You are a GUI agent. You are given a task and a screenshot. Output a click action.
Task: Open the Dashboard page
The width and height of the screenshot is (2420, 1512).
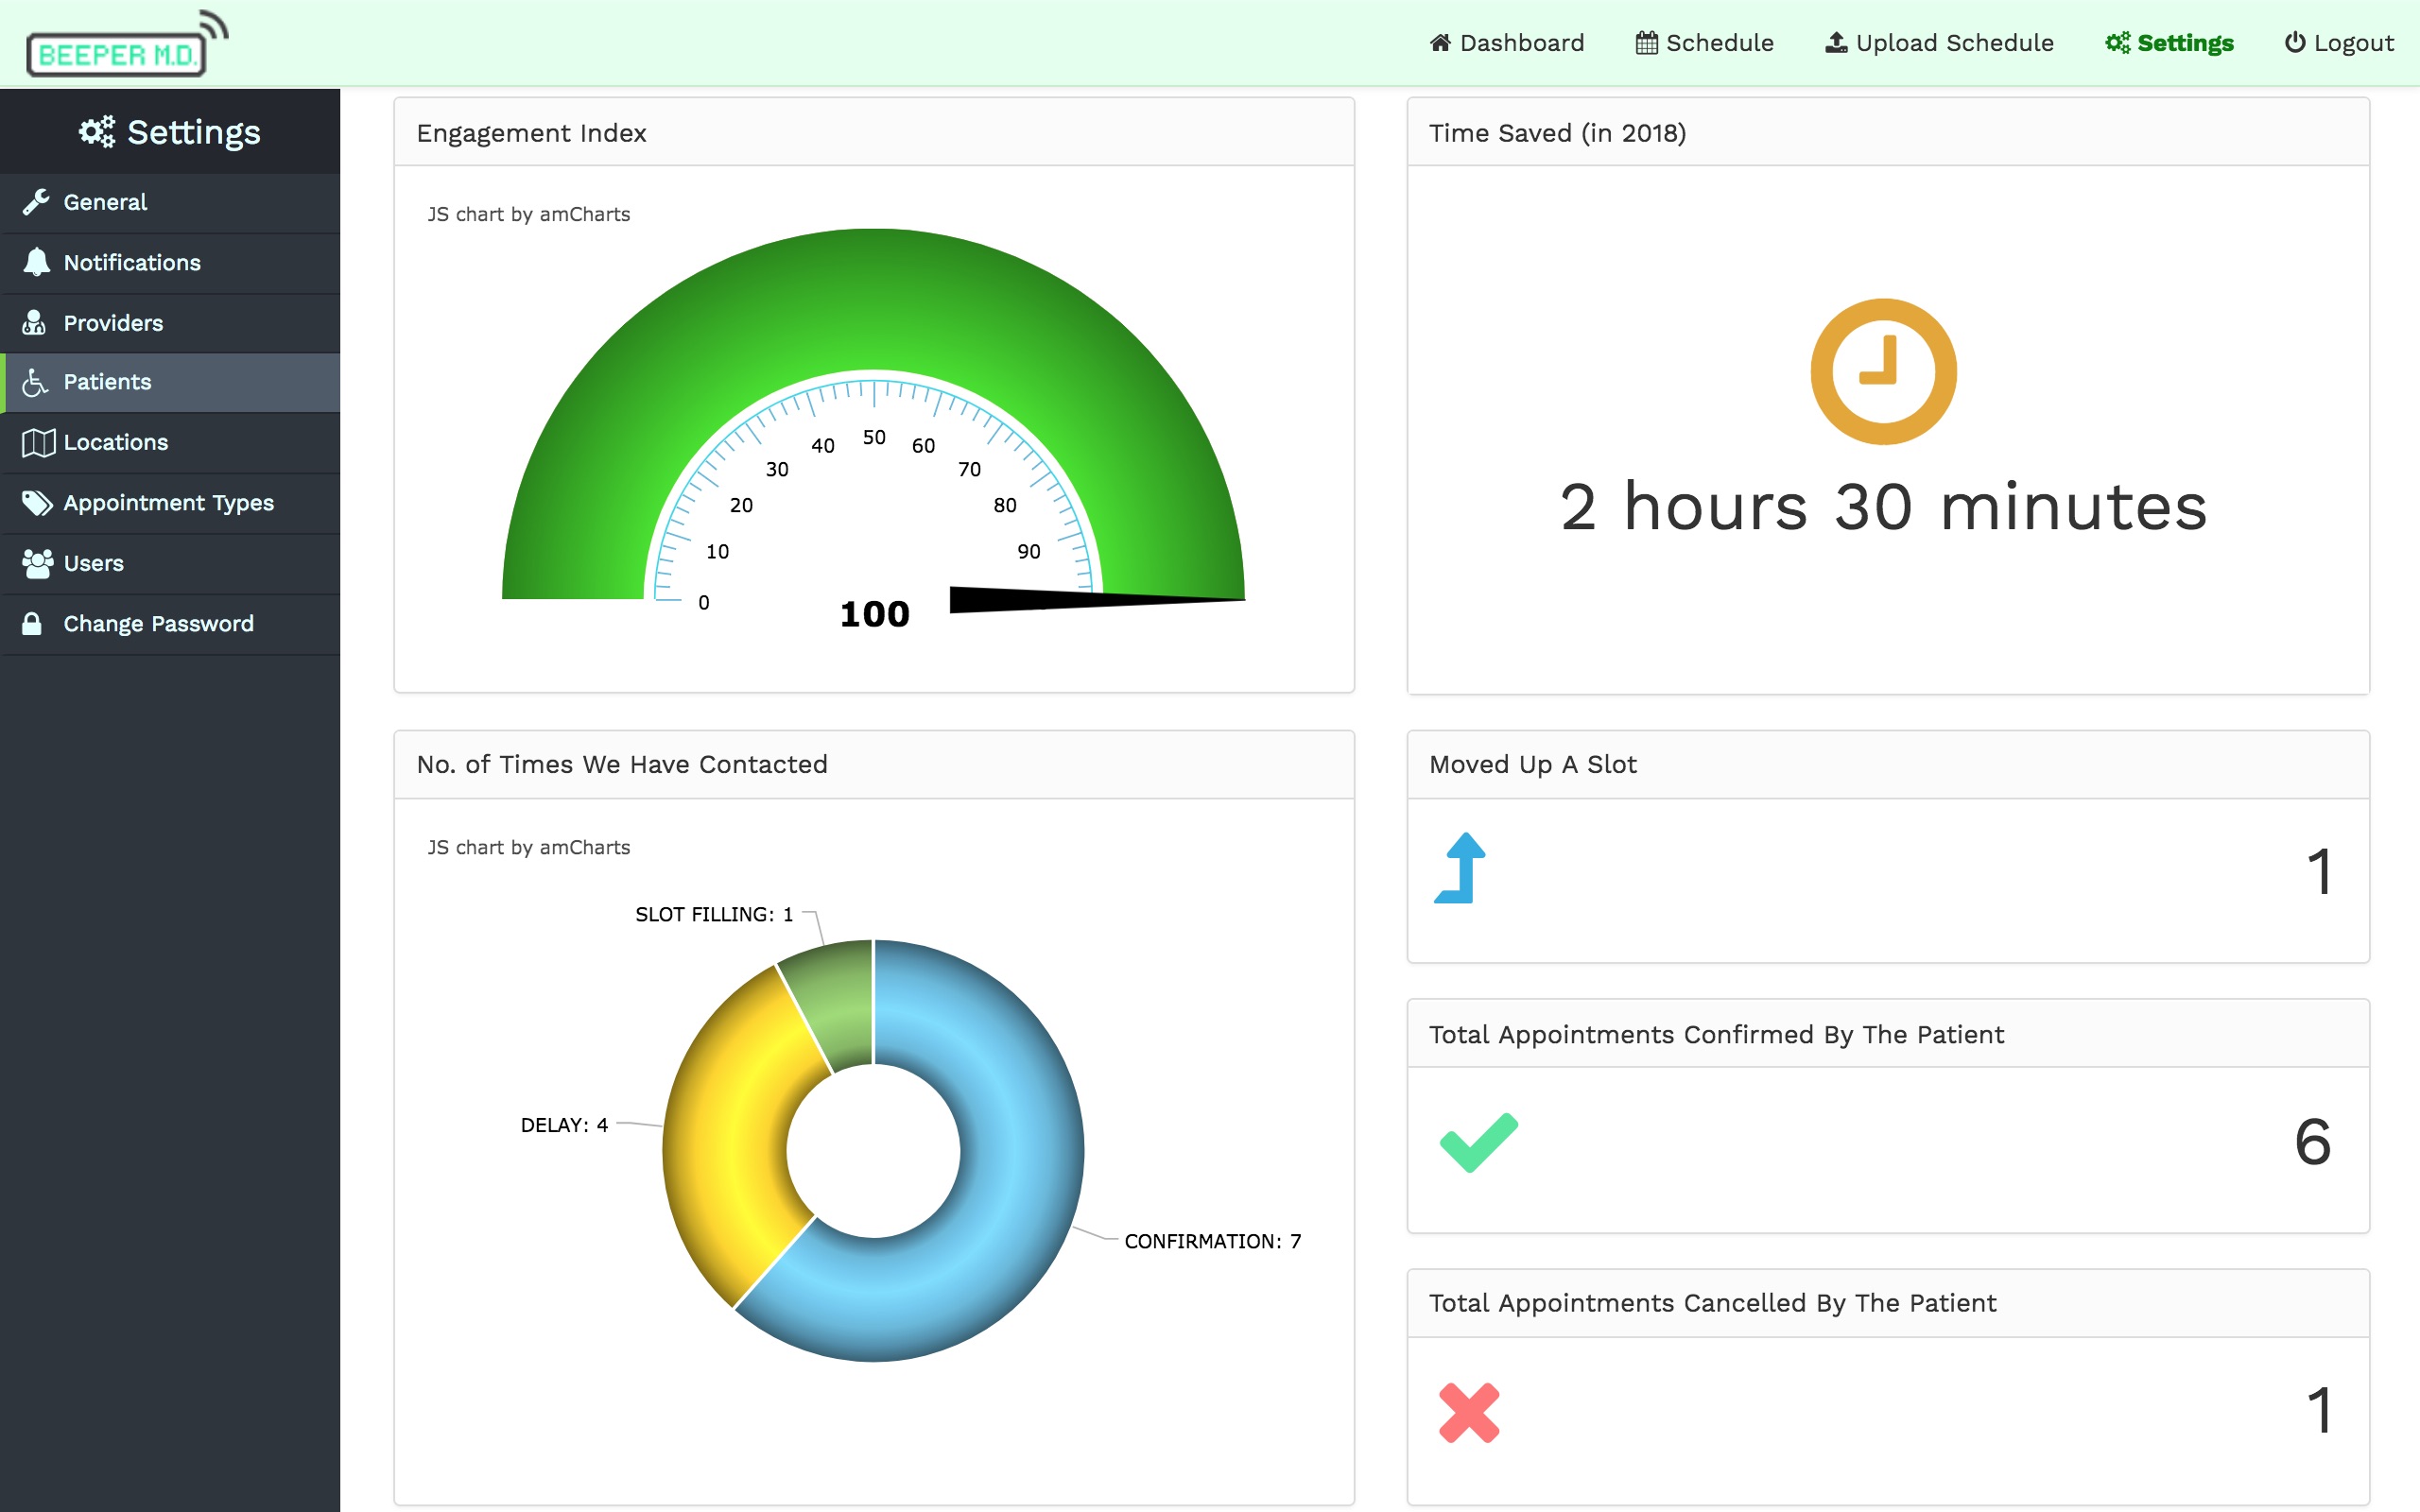tap(1507, 43)
